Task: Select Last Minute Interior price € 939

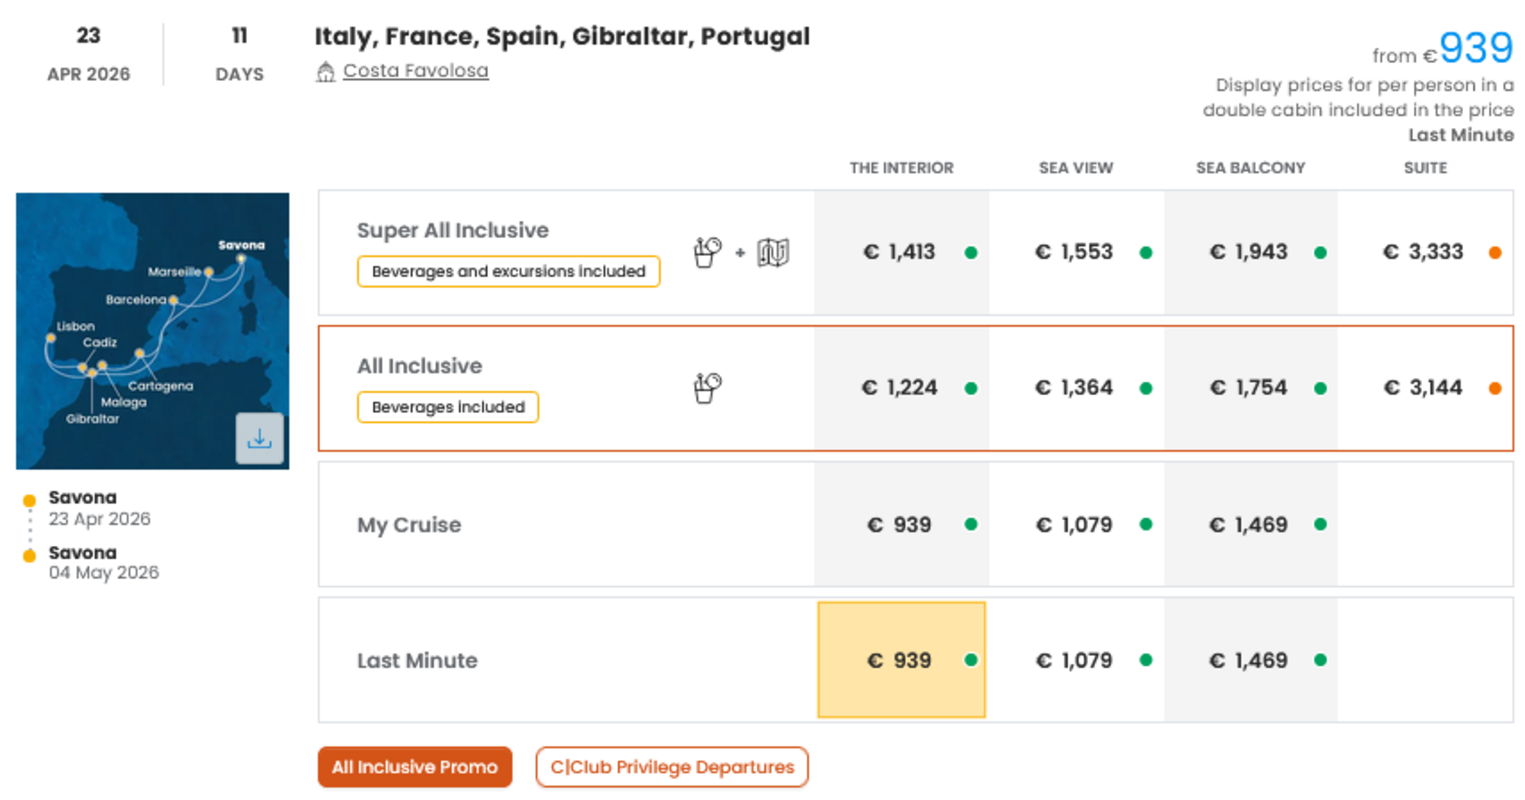Action: 900,660
